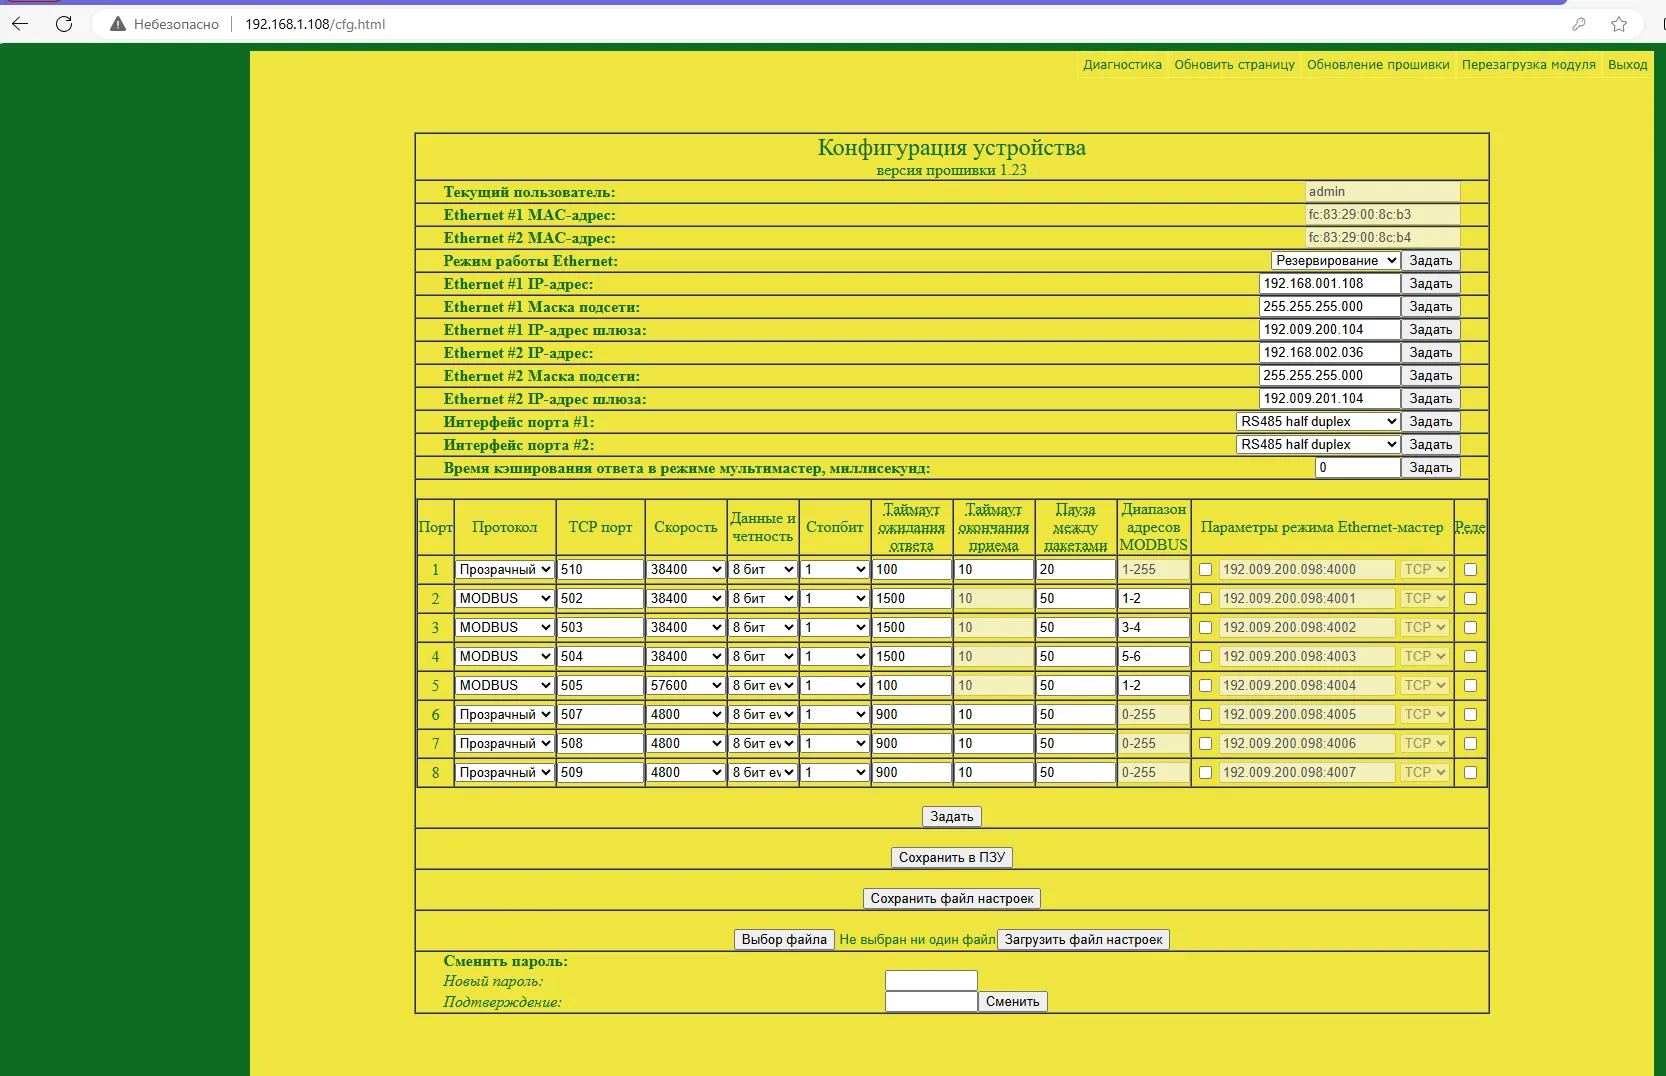
Task: Go back to the previous browser page
Action: (x=20, y=24)
